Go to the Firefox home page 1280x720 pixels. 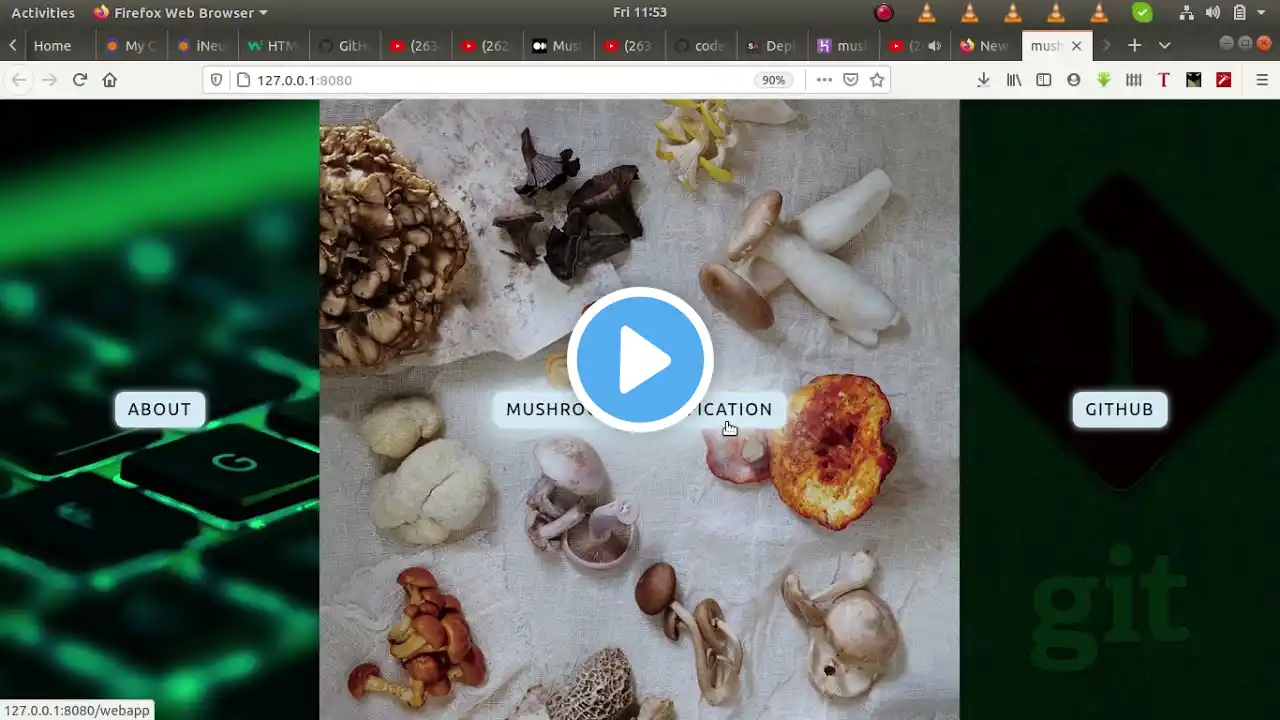pyautogui.click(x=110, y=80)
